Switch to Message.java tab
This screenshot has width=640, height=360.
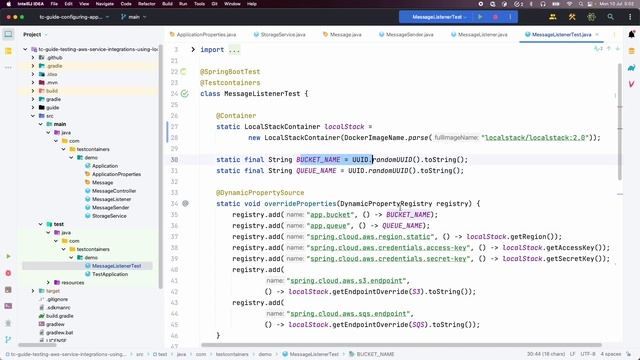(342, 35)
